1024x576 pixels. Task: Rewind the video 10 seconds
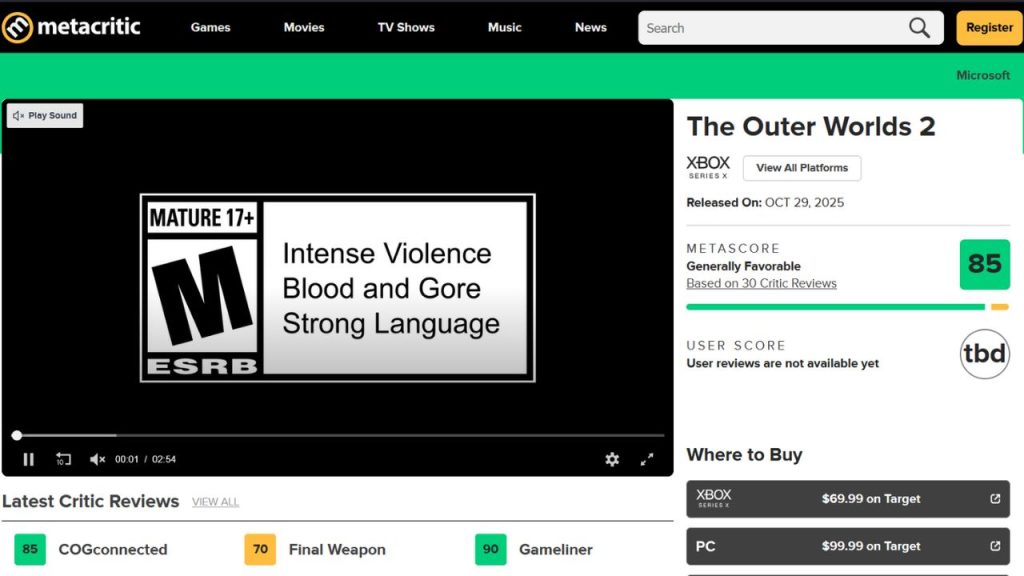pos(63,459)
